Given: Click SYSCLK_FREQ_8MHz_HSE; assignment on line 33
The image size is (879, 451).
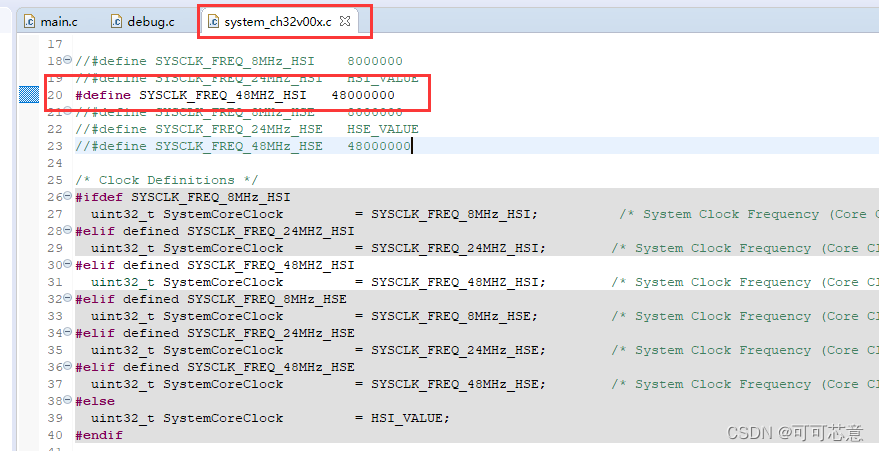Looking at the screenshot, I should point(454,317).
